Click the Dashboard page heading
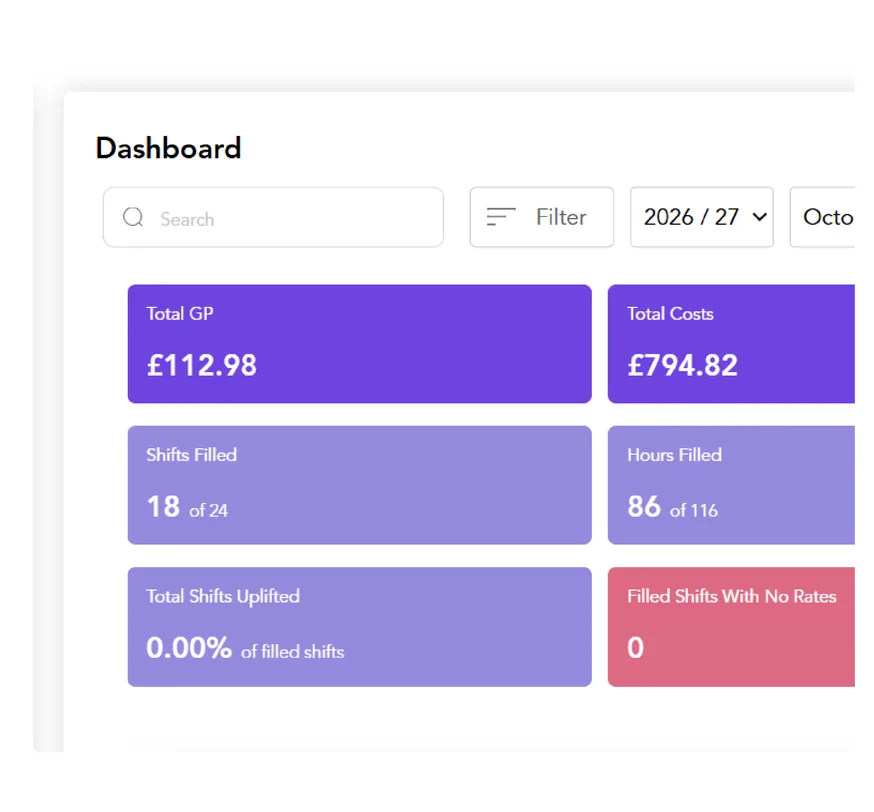Viewport: 874px width, 812px height. (x=168, y=148)
